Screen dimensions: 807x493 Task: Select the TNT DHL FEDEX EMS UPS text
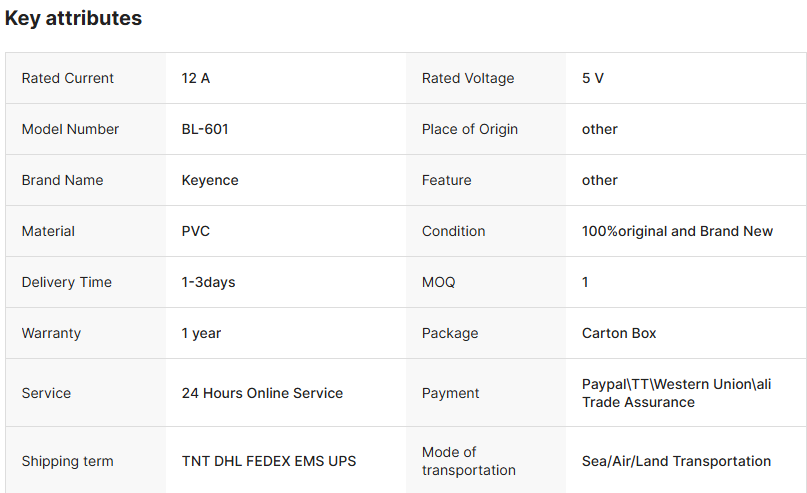point(269,461)
